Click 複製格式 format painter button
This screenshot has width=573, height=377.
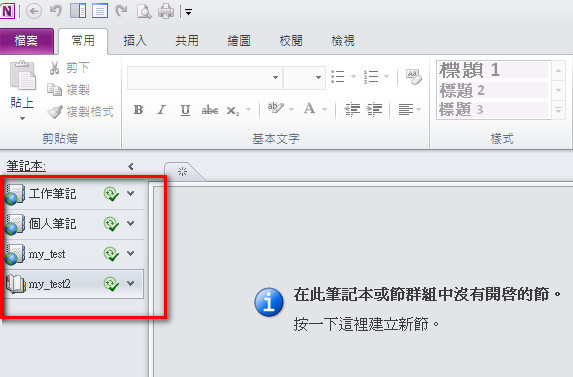(x=80, y=112)
